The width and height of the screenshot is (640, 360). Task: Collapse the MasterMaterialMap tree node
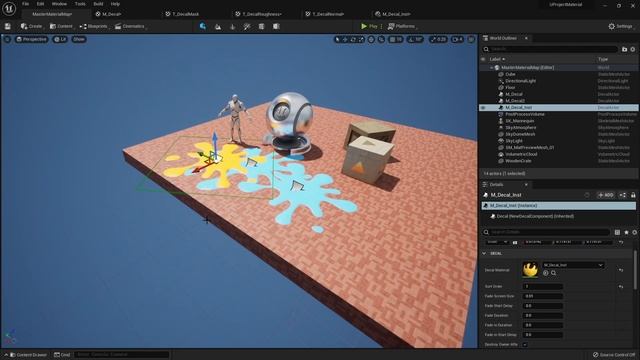(491, 68)
